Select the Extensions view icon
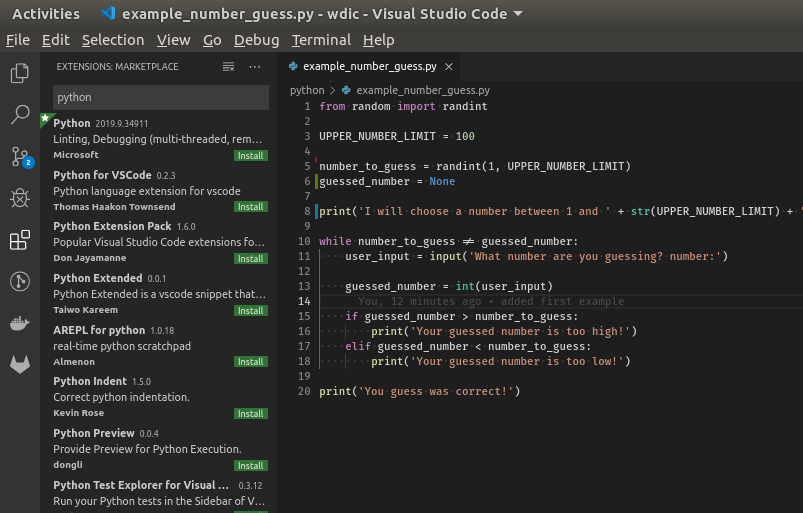 coord(19,240)
